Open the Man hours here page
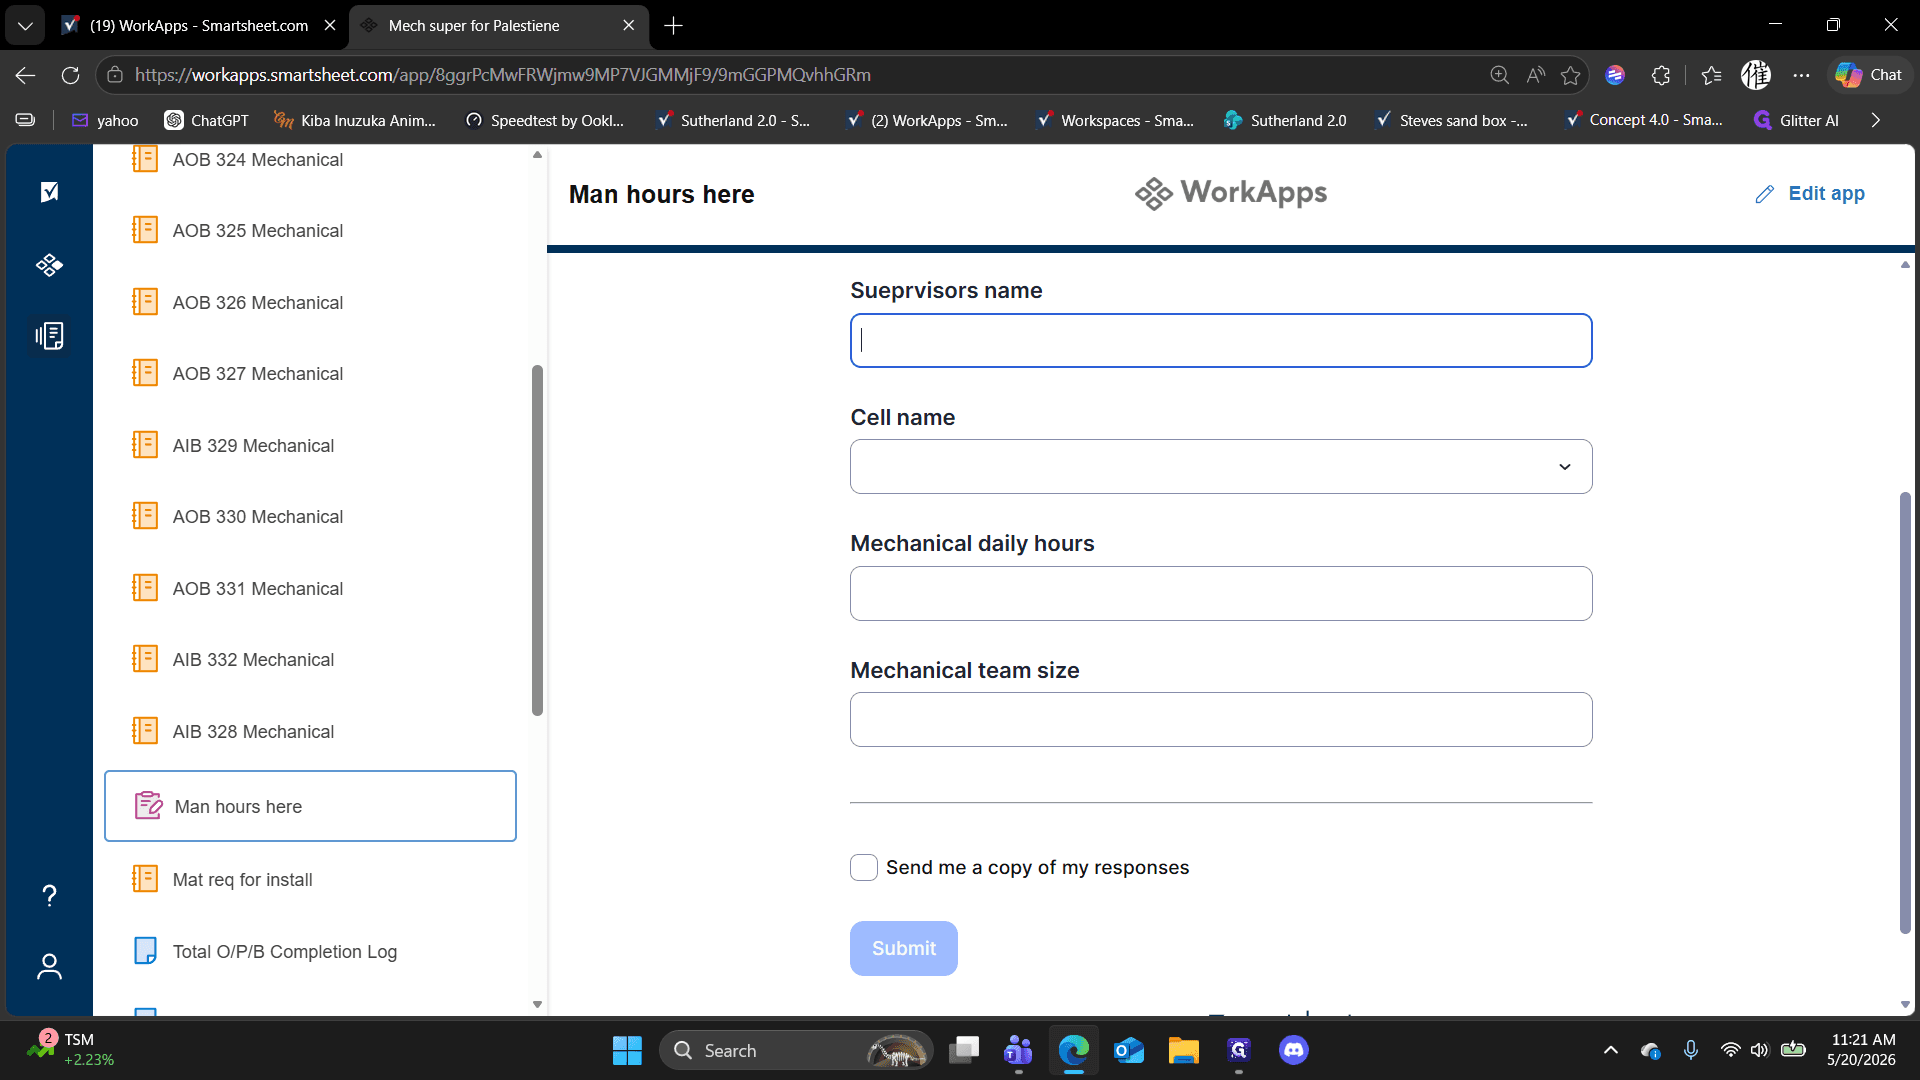1920x1080 pixels. click(310, 806)
